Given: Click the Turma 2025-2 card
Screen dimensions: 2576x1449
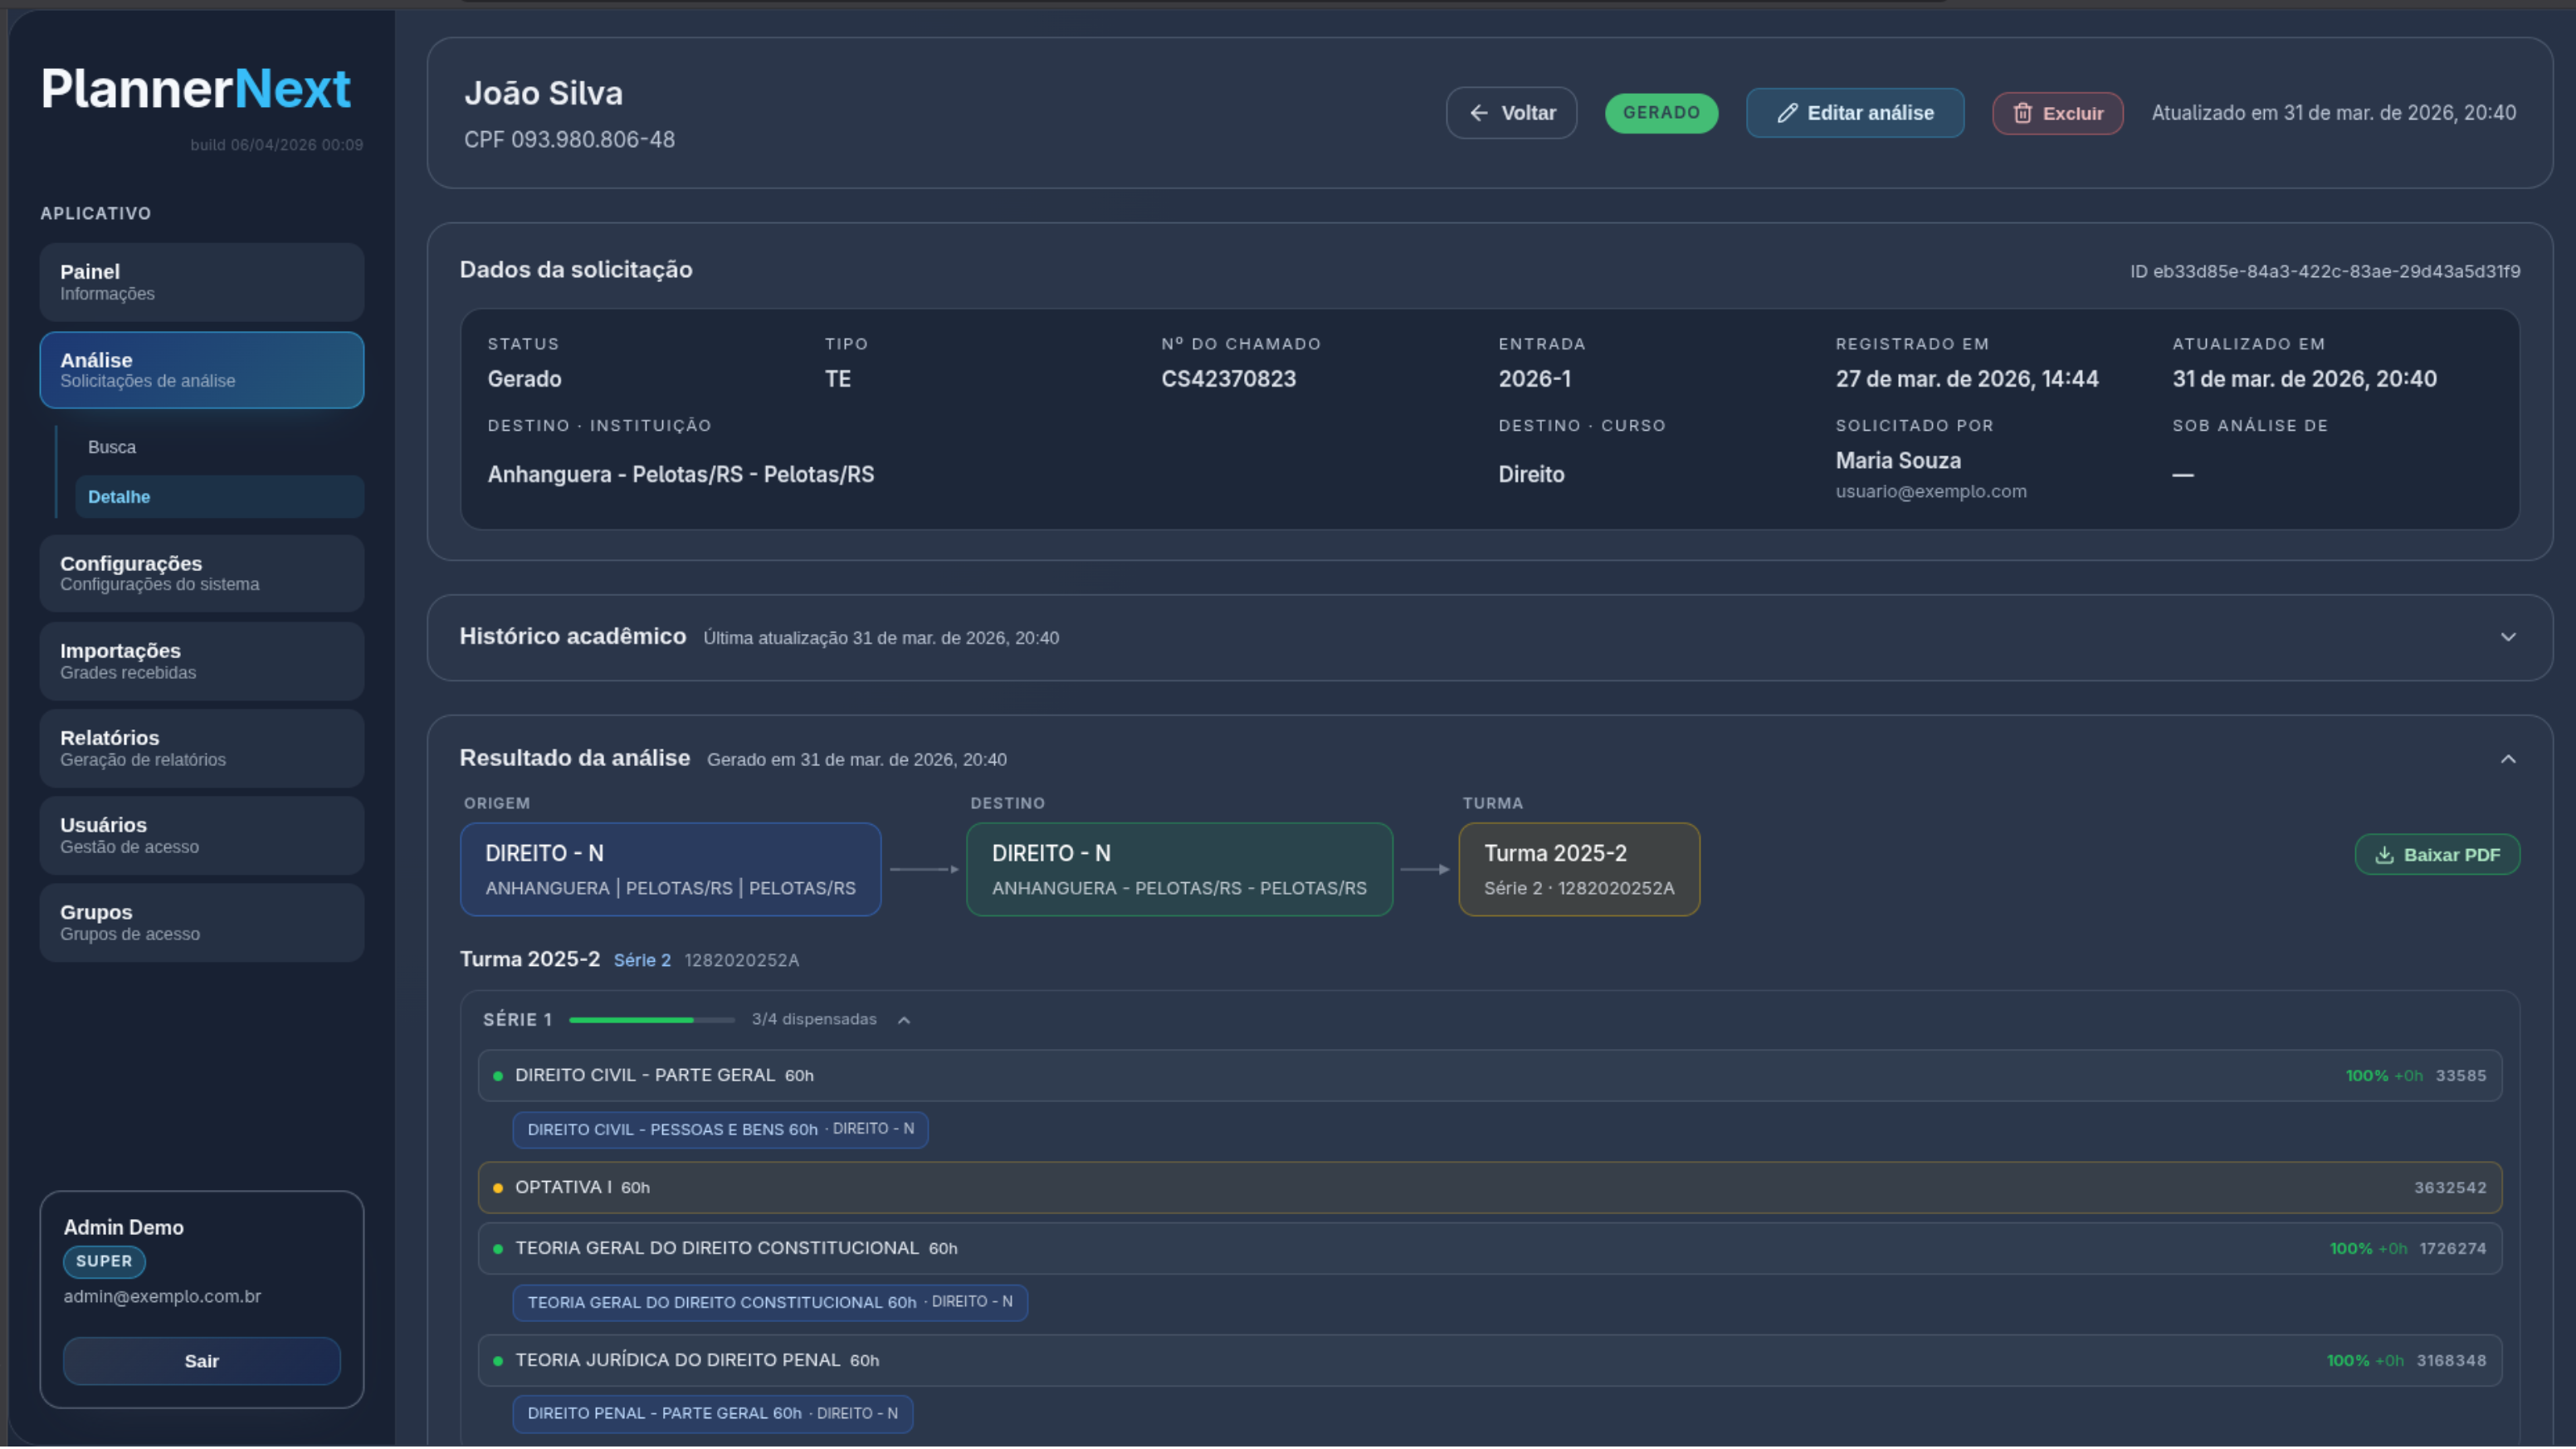Looking at the screenshot, I should point(1580,870).
